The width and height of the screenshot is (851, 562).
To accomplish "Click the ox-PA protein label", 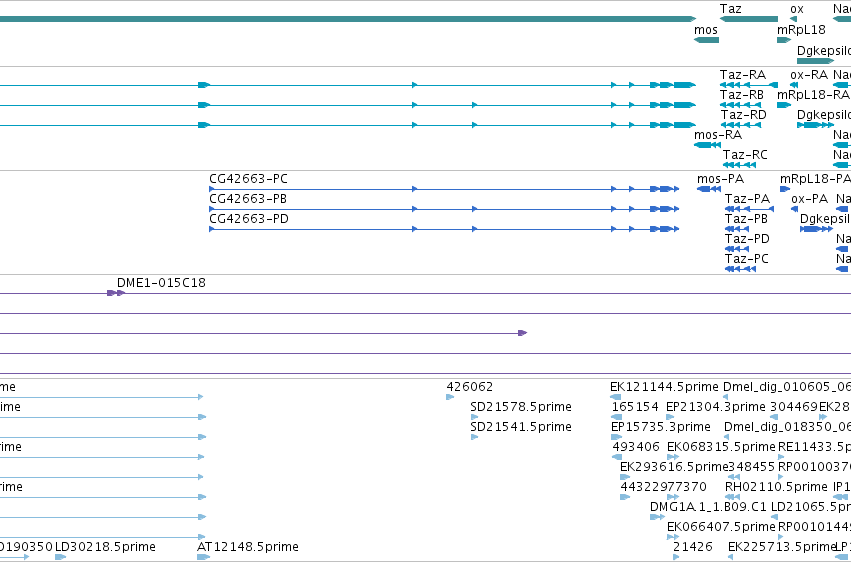I will pyautogui.click(x=810, y=199).
